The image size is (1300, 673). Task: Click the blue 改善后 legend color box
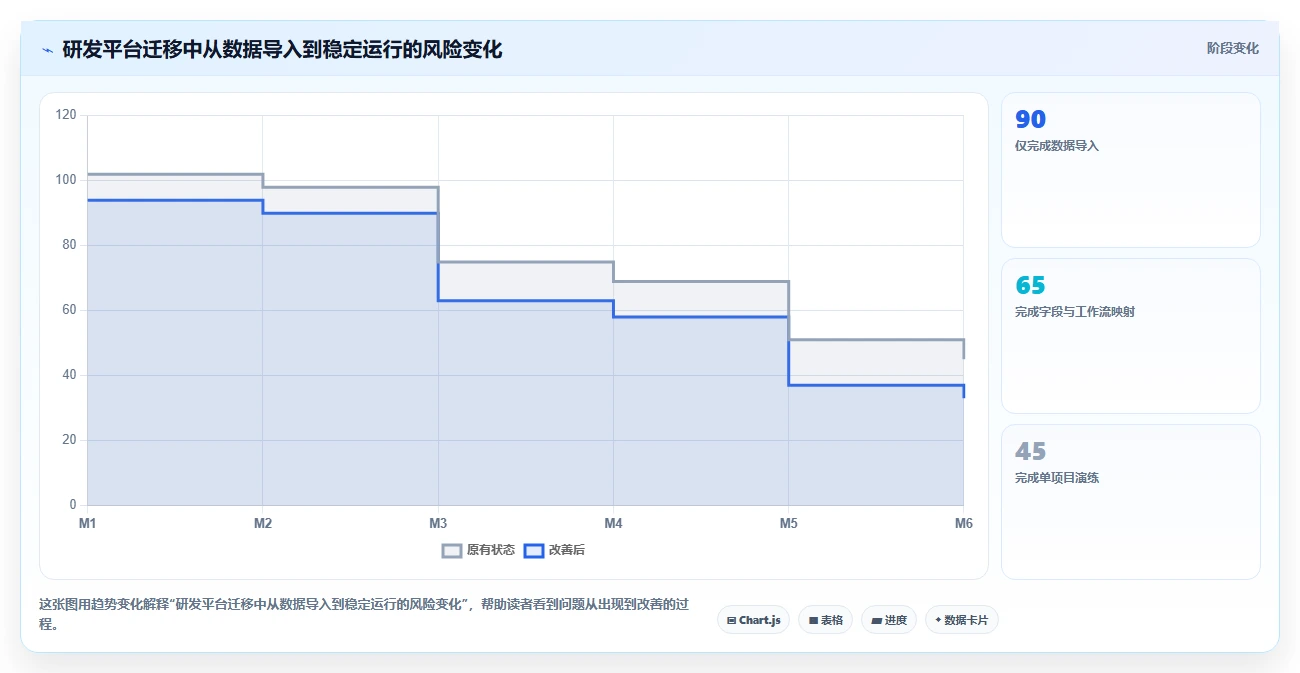[534, 550]
